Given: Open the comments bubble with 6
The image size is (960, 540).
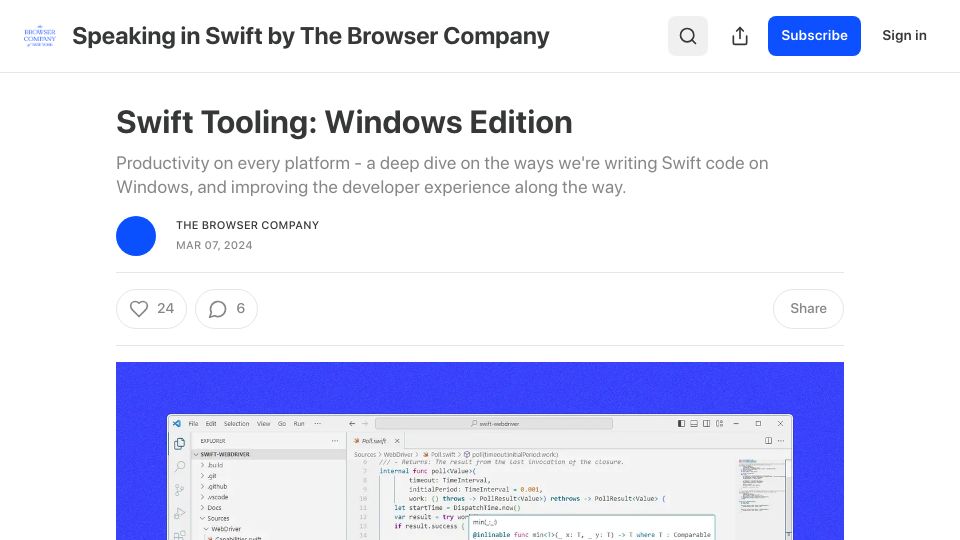Looking at the screenshot, I should click(226, 309).
